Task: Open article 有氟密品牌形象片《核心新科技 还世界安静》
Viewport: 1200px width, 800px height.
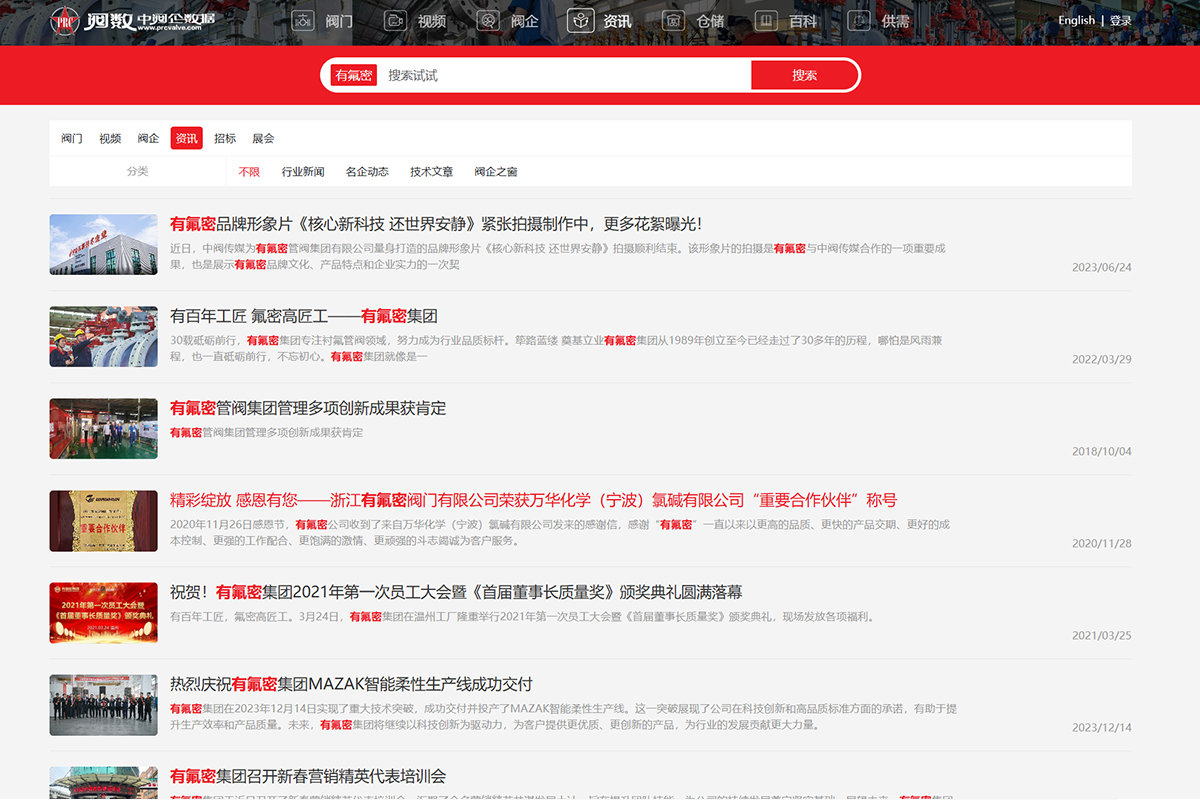Action: click(436, 224)
